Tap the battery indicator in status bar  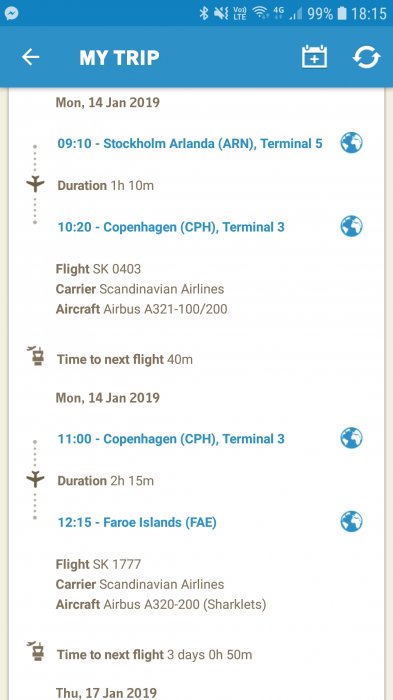tap(342, 13)
